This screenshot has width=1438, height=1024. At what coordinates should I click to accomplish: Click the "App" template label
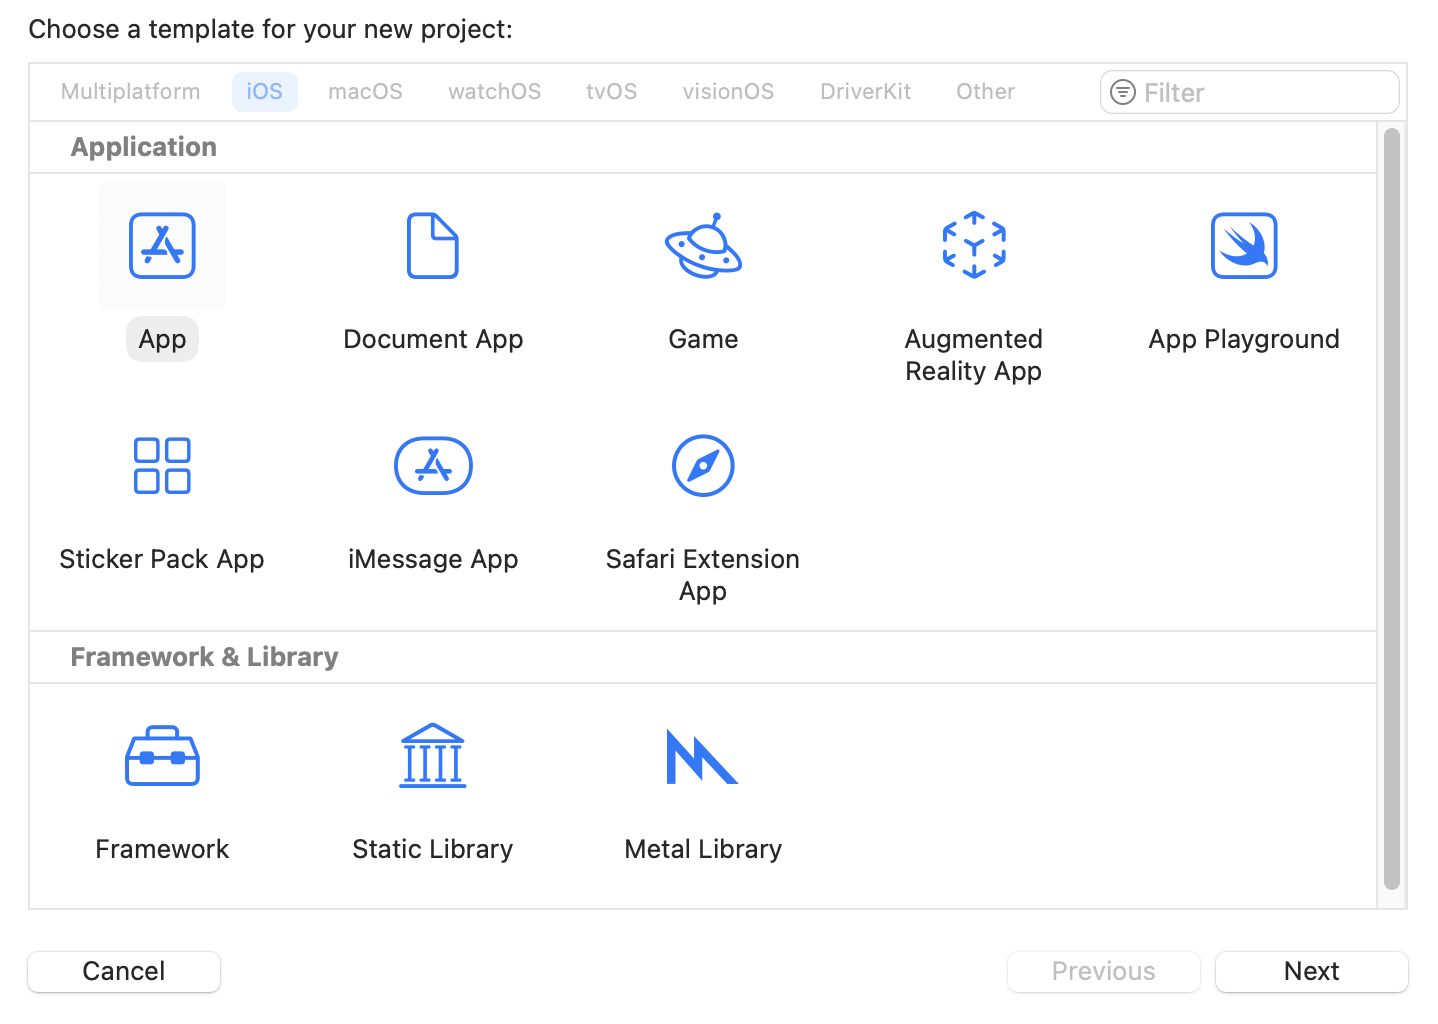click(162, 339)
